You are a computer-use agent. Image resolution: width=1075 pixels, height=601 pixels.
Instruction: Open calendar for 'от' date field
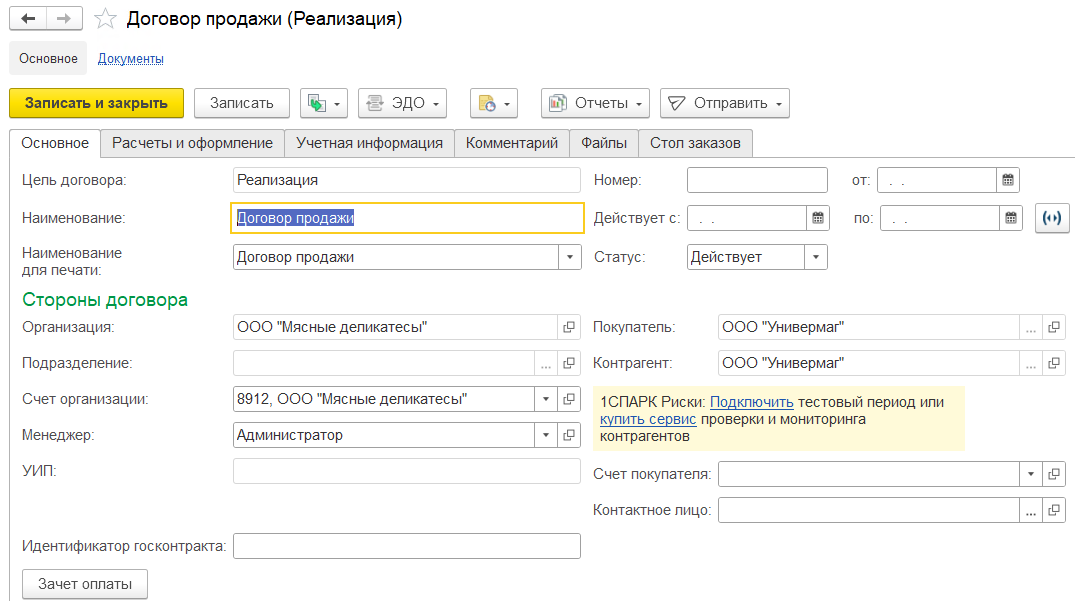point(1009,180)
